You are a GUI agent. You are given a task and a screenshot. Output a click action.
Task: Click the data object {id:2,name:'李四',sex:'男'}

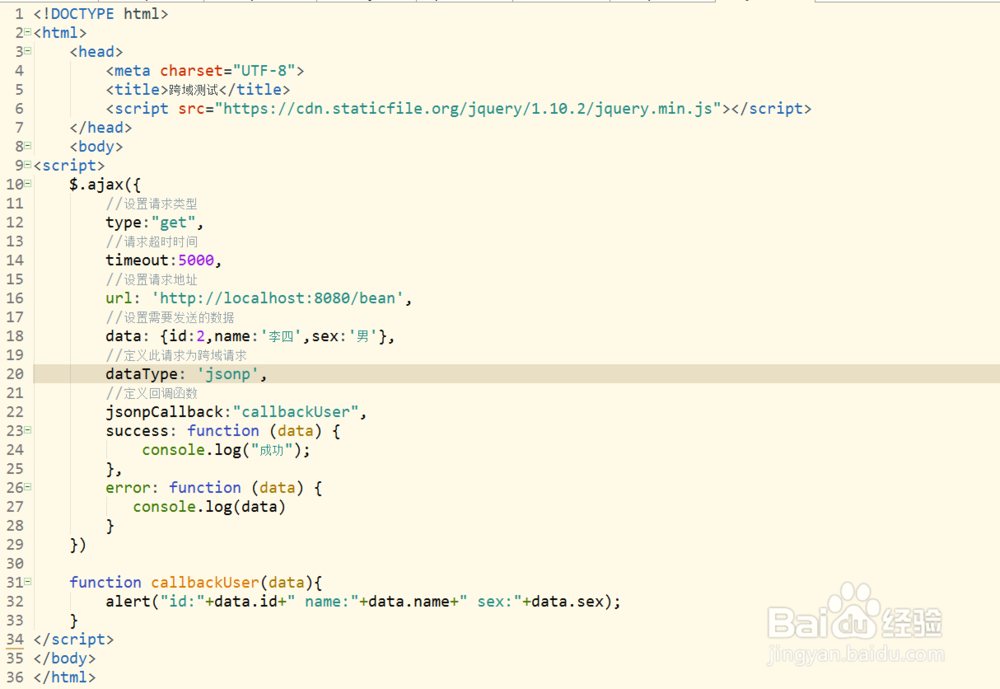273,336
